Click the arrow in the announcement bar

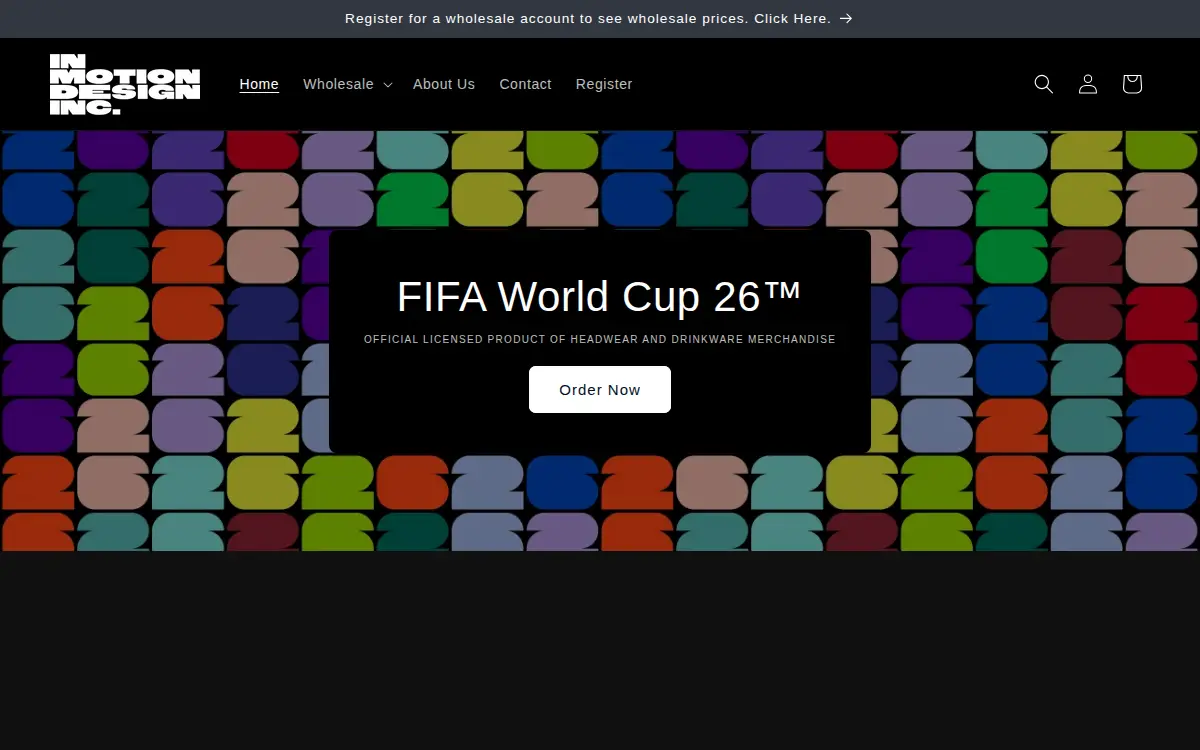[846, 18]
